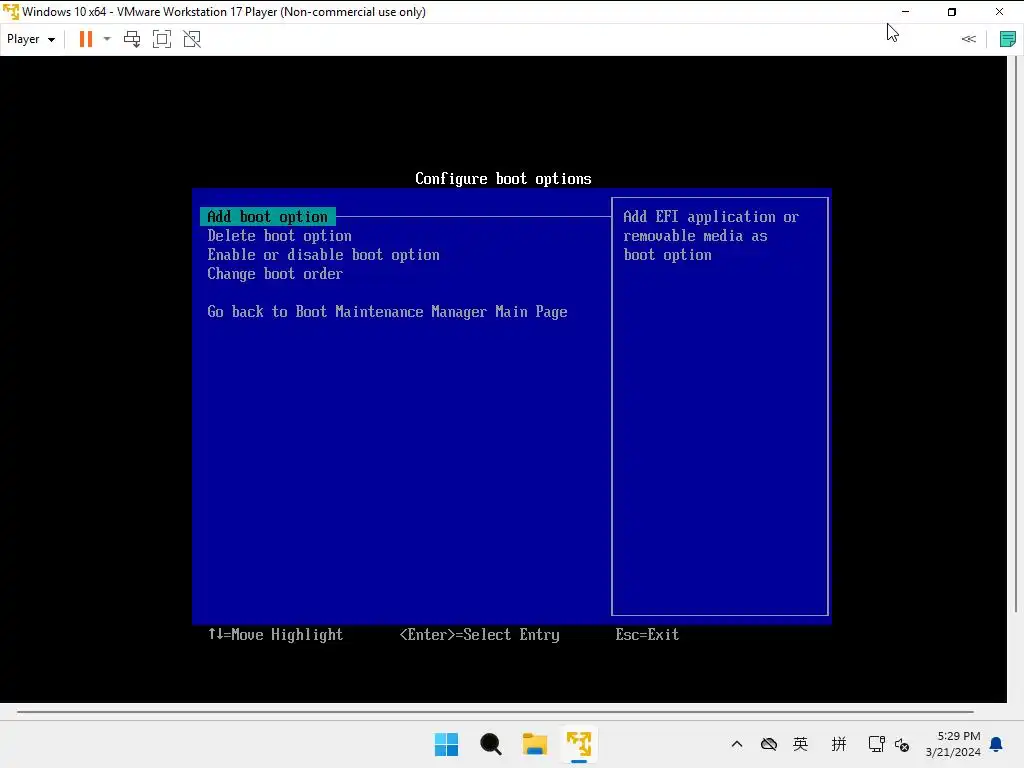The height and width of the screenshot is (768, 1024).
Task: Show hidden system tray icons
Action: [737, 744]
